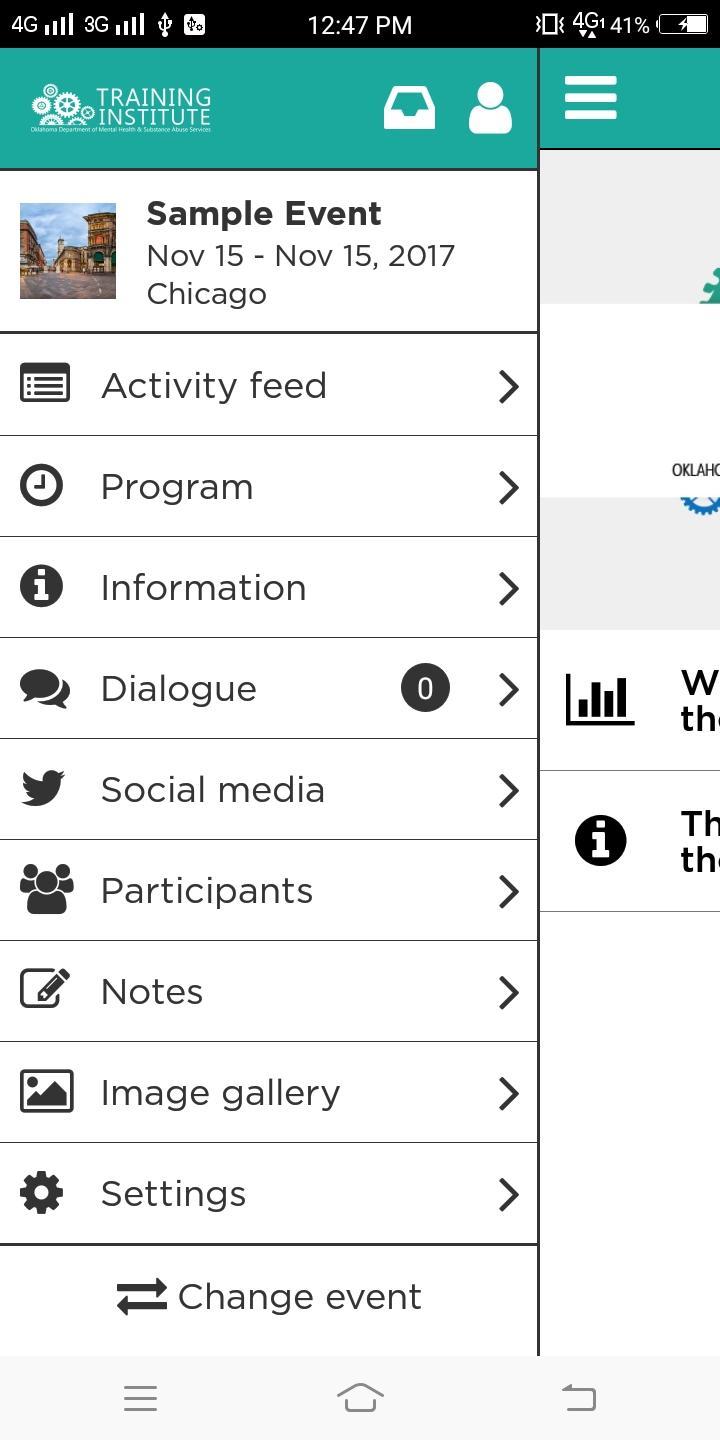Open the Program menu item
720x1440 pixels.
pyautogui.click(x=178, y=487)
